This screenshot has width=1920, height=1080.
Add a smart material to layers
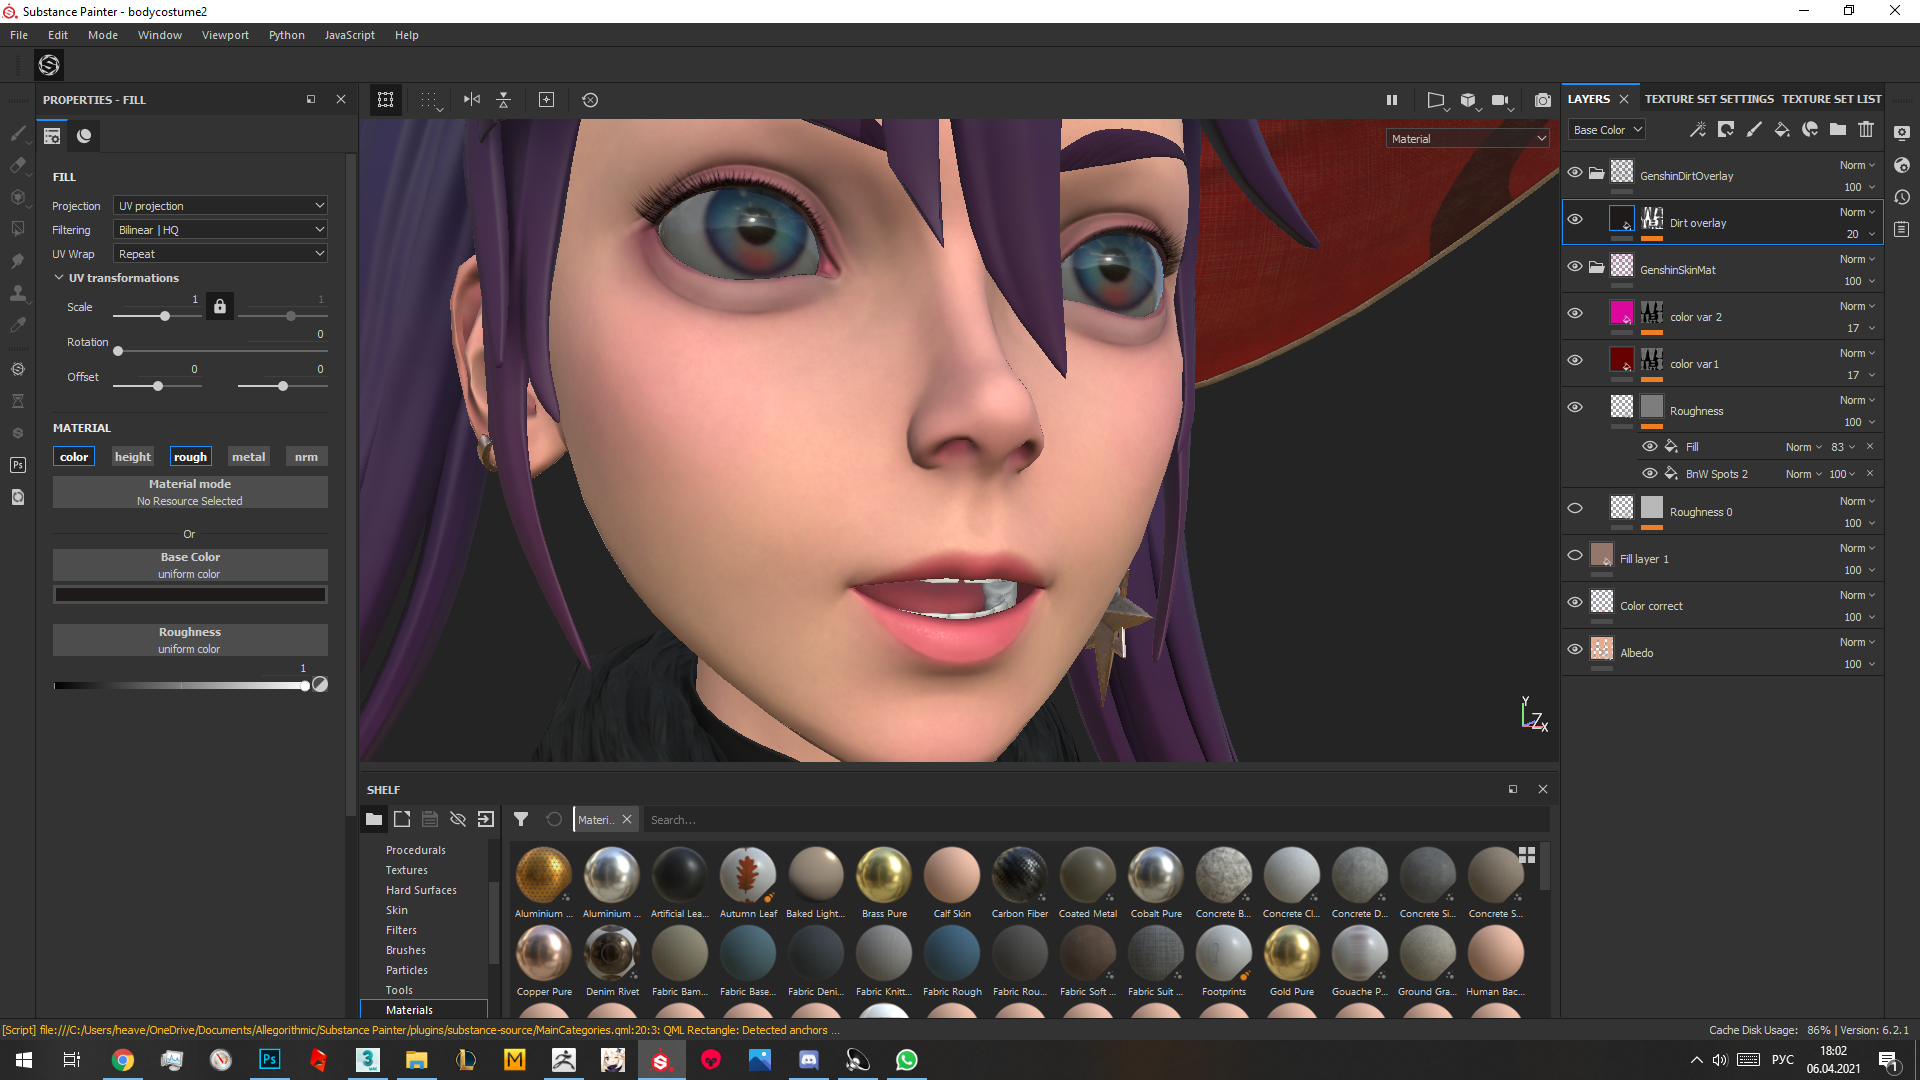[1810, 130]
